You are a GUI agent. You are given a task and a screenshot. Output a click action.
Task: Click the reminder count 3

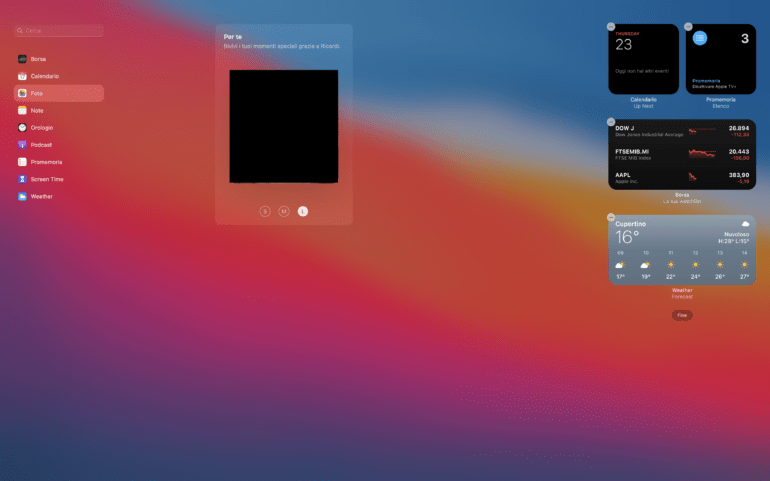click(745, 39)
